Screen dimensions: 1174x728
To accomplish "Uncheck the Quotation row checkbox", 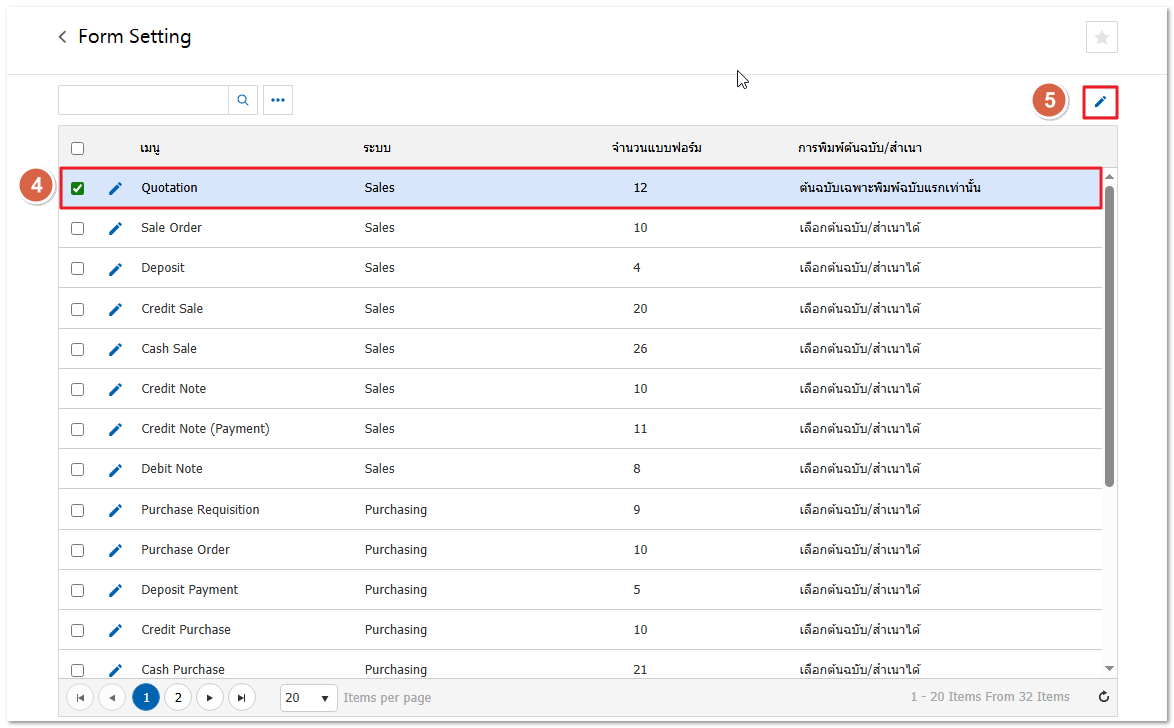I will pos(78,188).
